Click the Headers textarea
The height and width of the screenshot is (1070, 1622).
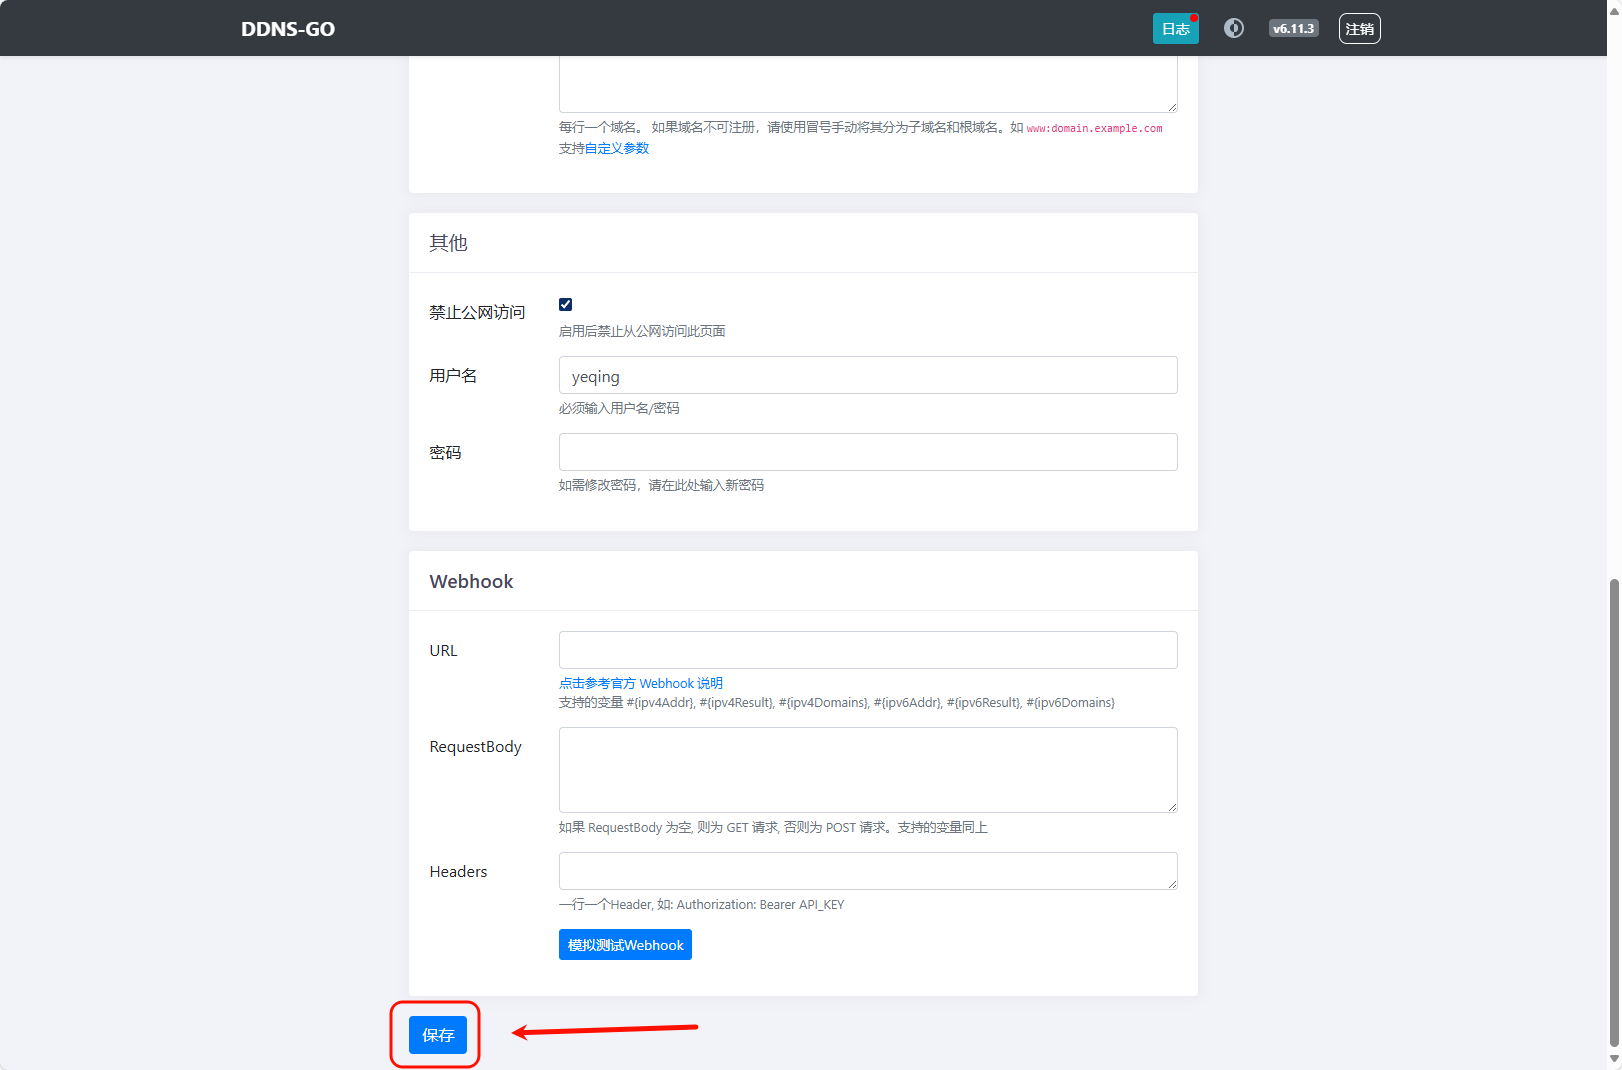coord(867,871)
